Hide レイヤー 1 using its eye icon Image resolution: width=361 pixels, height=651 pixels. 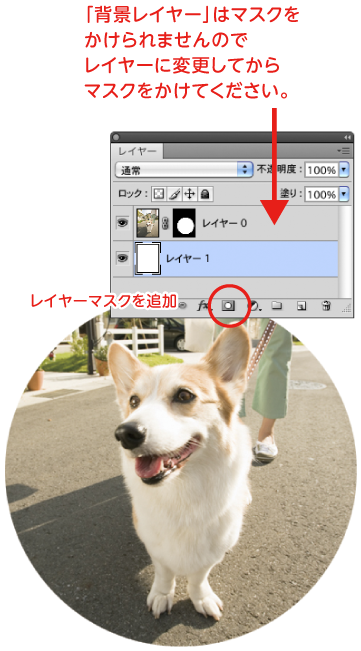122,258
